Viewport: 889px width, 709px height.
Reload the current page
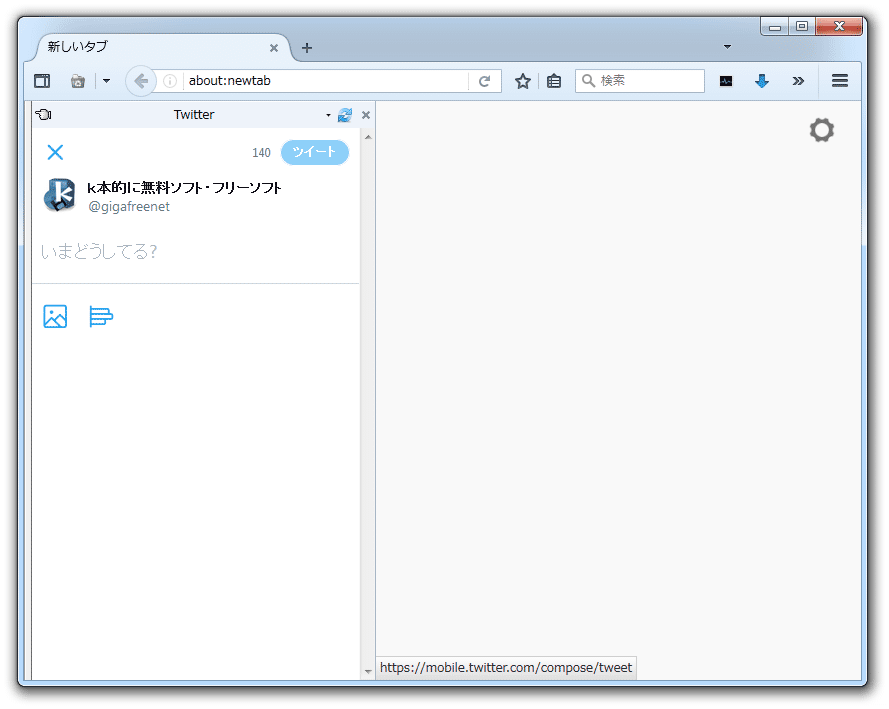[x=484, y=81]
